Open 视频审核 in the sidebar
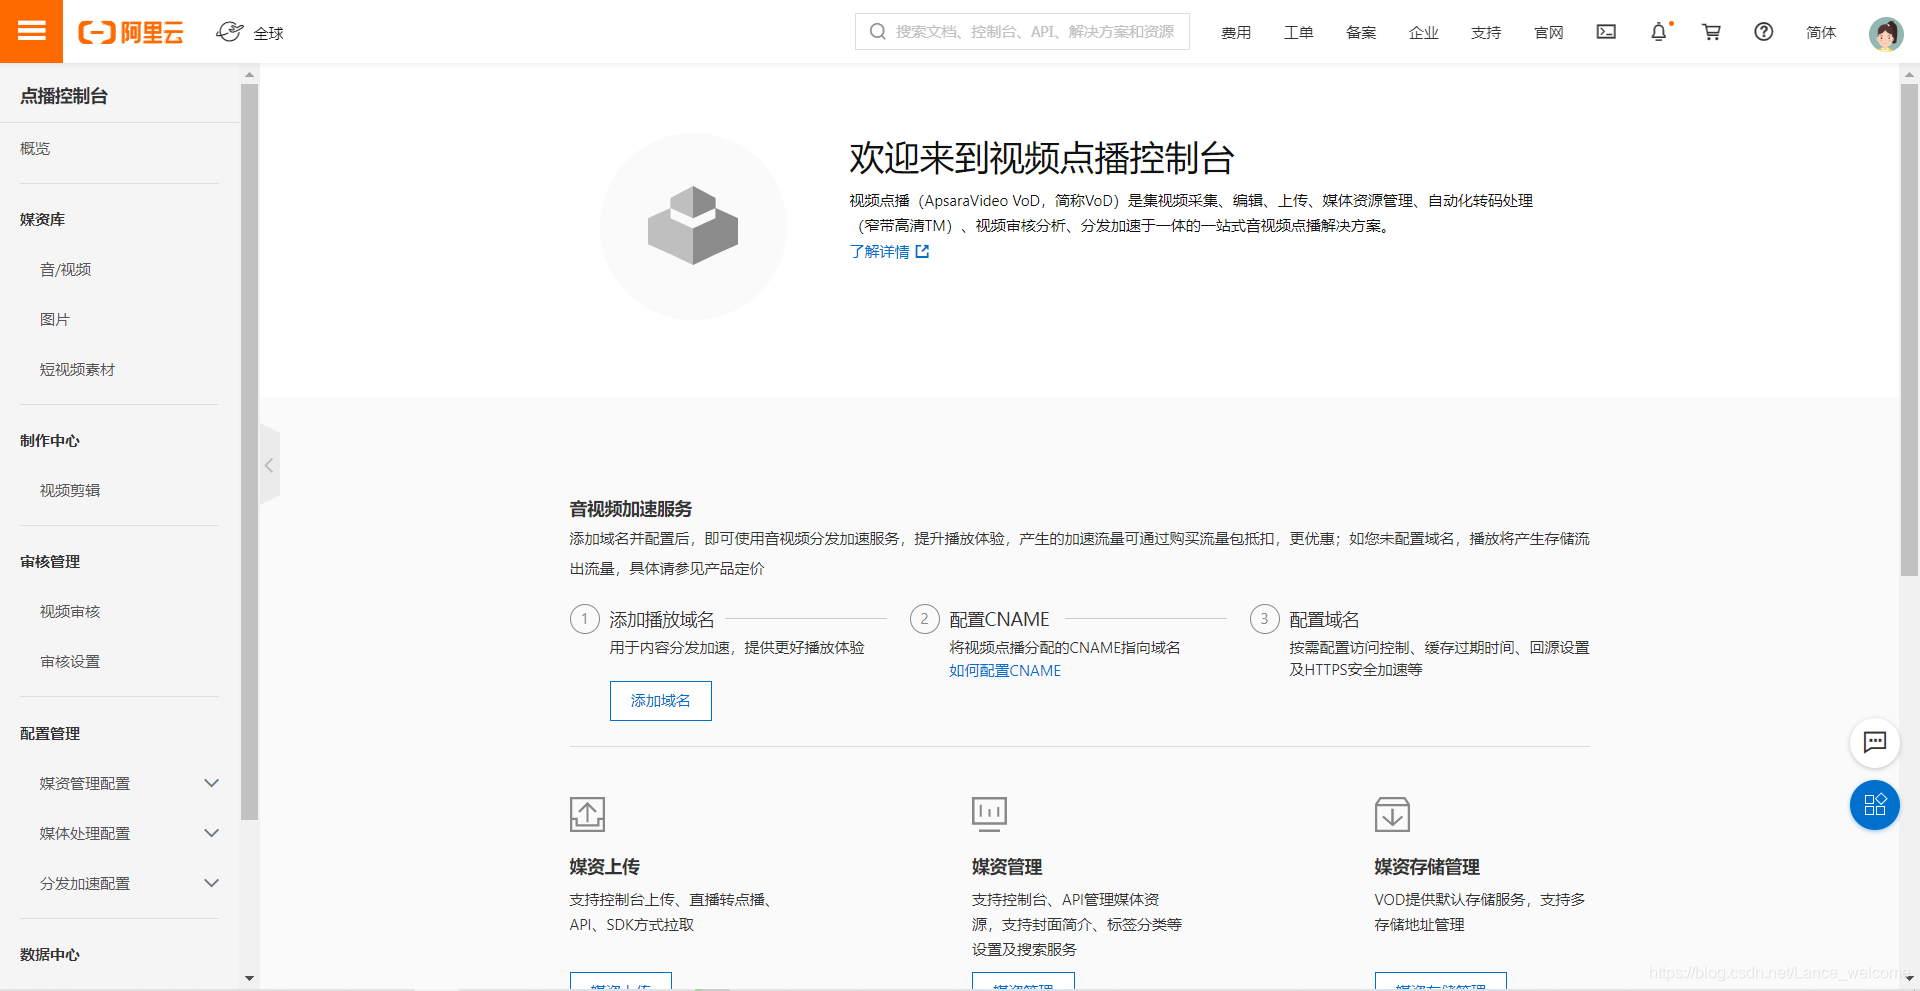 pyautogui.click(x=70, y=611)
